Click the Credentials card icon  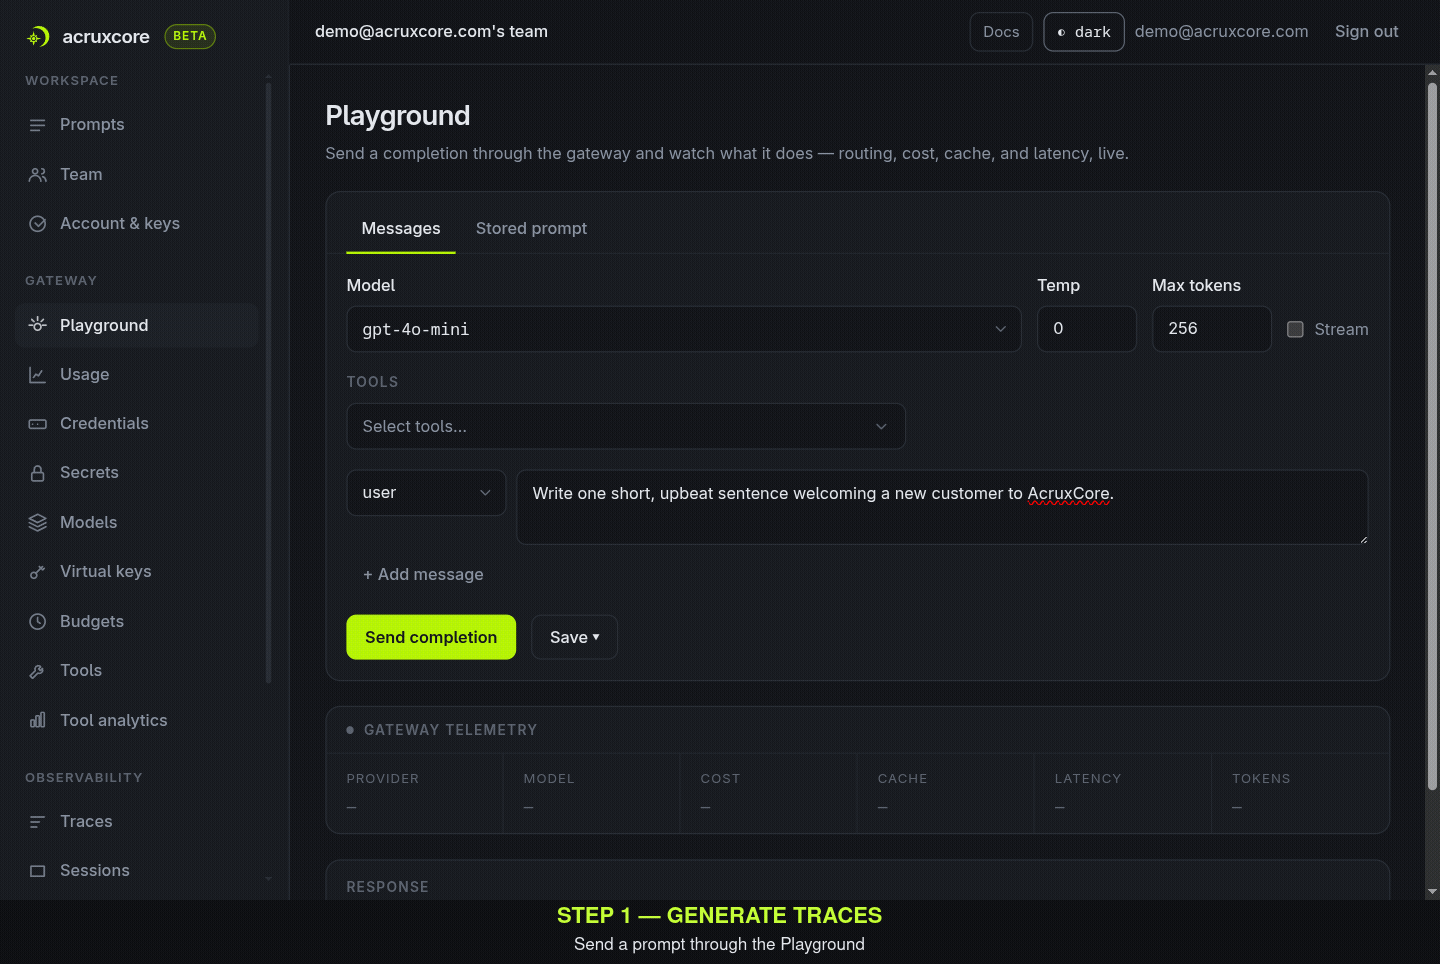38,424
